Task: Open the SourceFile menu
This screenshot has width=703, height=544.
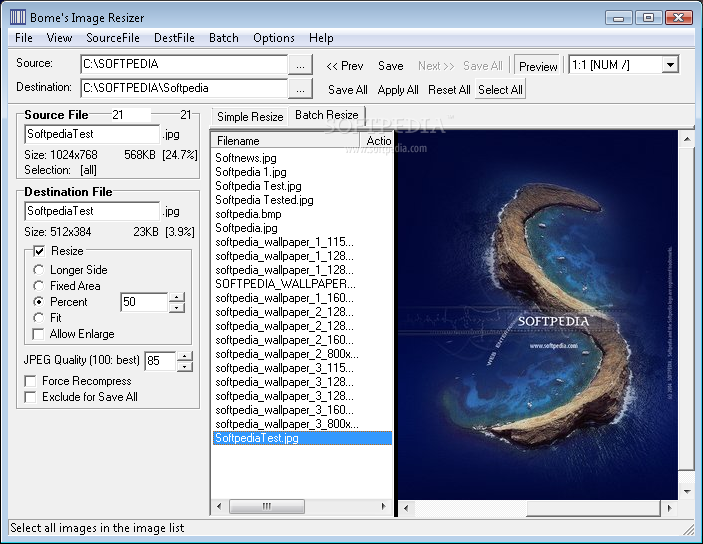Action: coord(113,38)
